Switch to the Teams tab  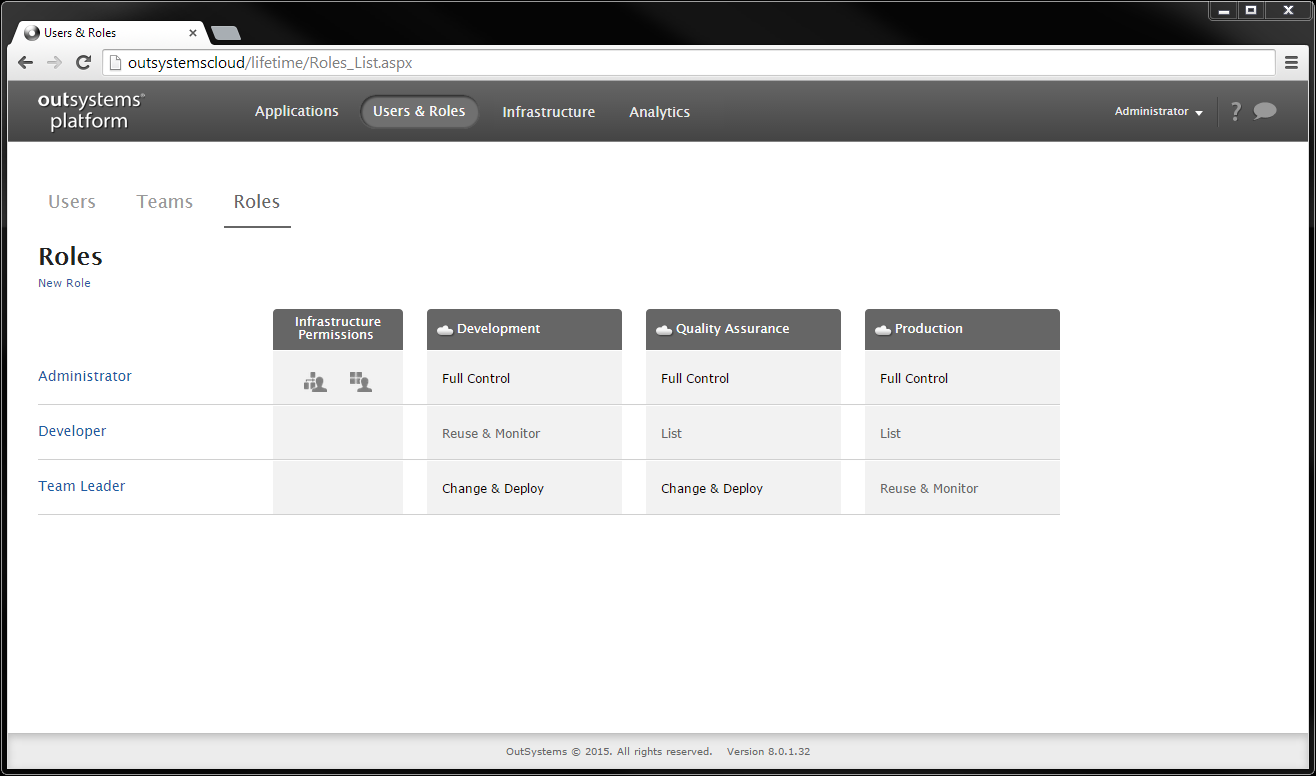[x=164, y=201]
